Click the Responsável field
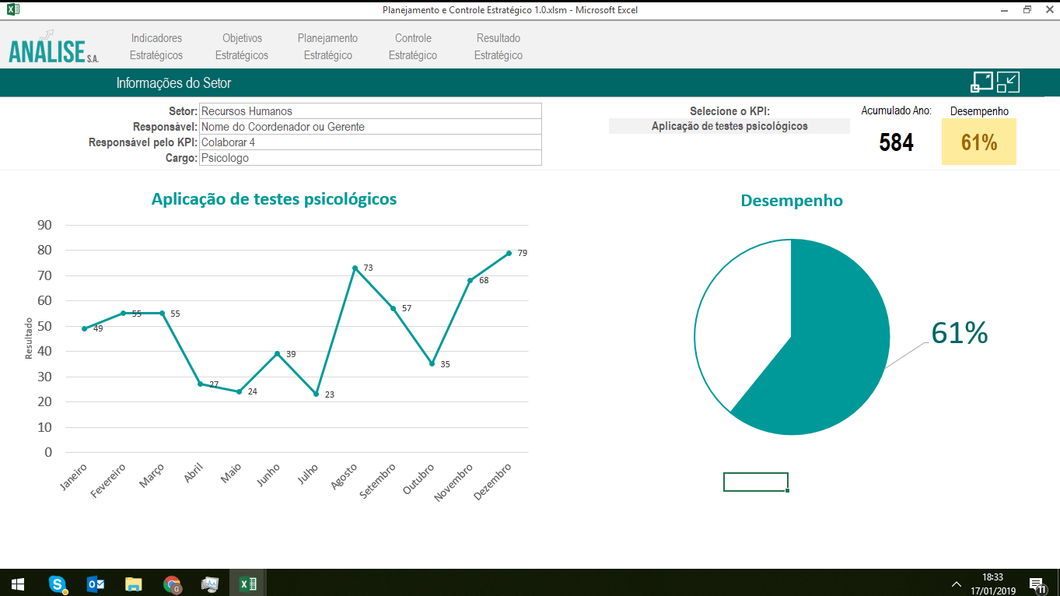This screenshot has height=596, width=1060. pyautogui.click(x=370, y=126)
